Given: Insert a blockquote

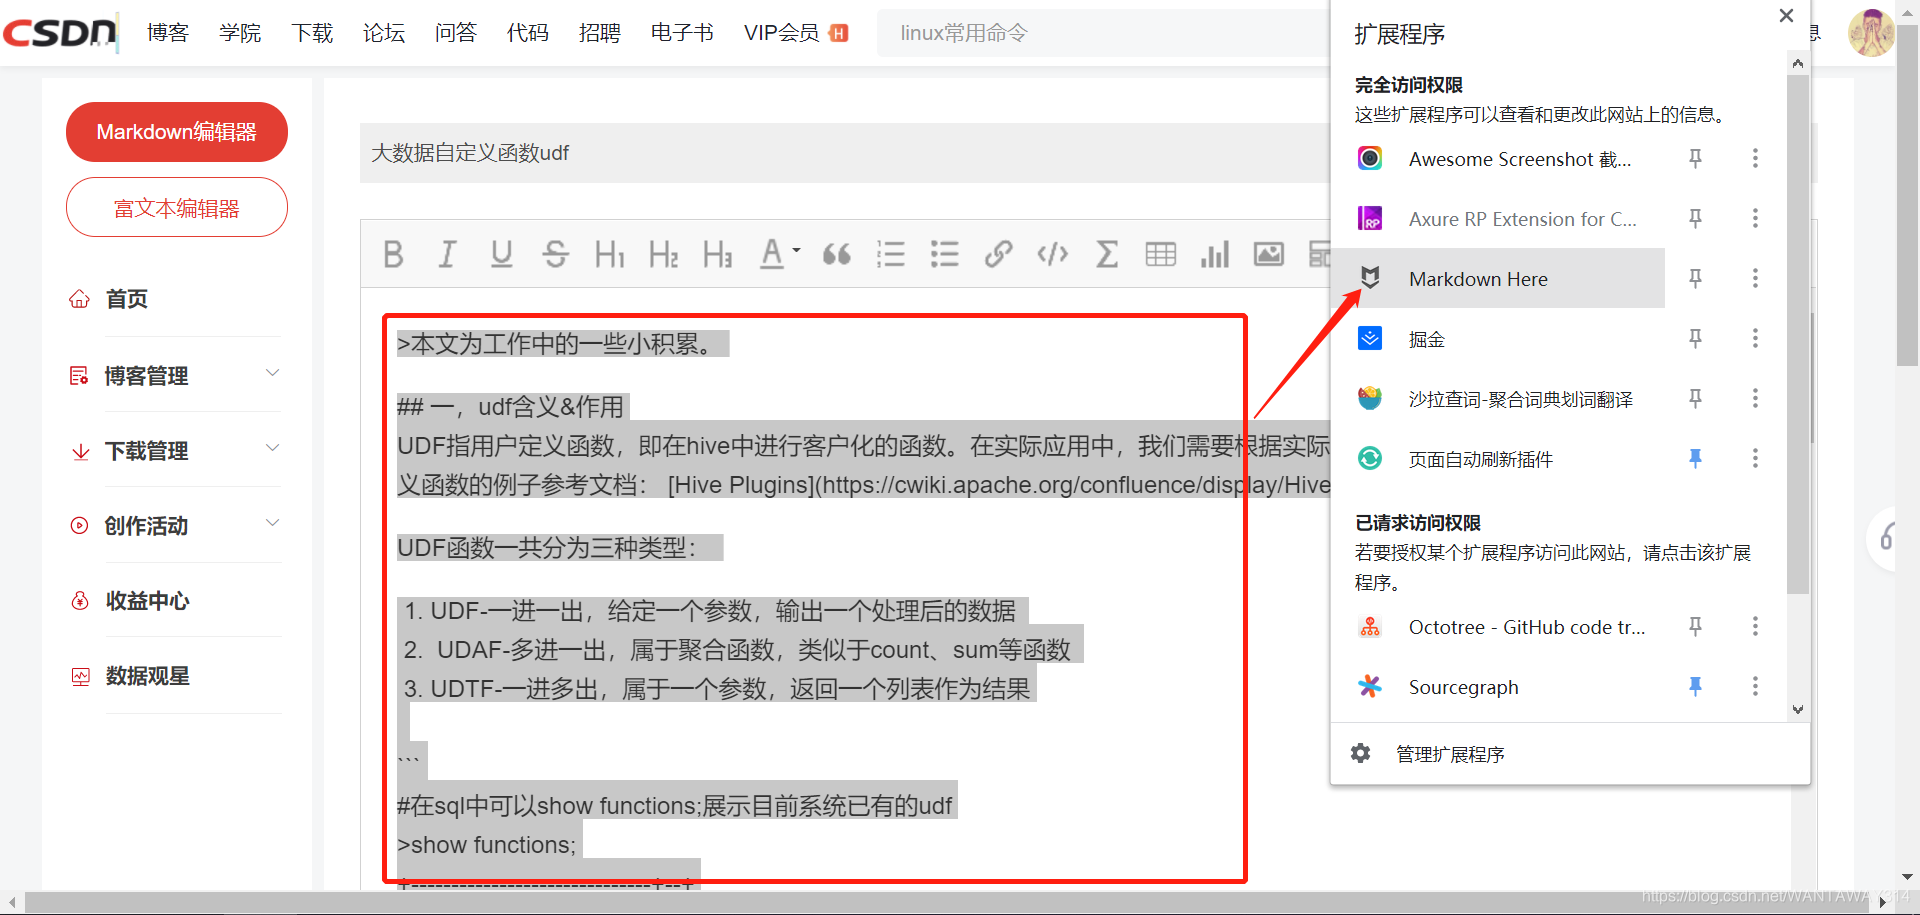Looking at the screenshot, I should point(837,254).
